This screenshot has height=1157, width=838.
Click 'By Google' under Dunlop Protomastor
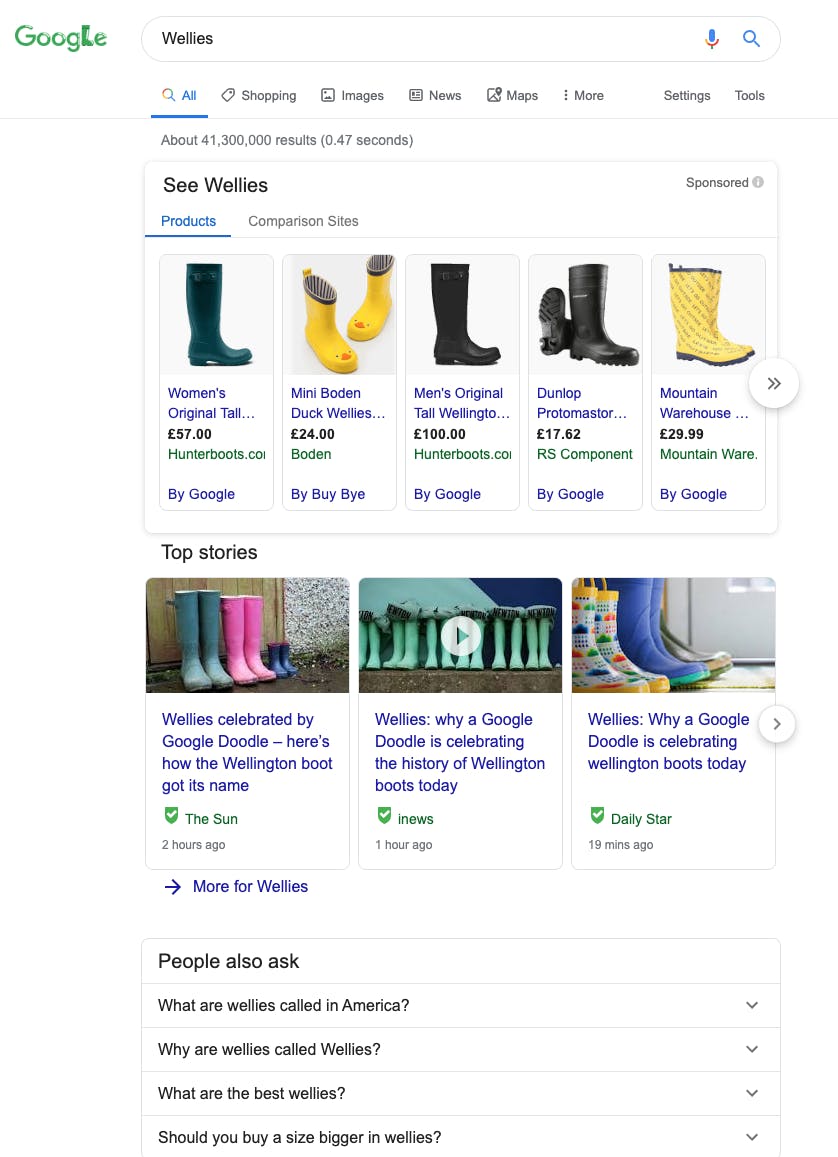pyautogui.click(x=570, y=494)
